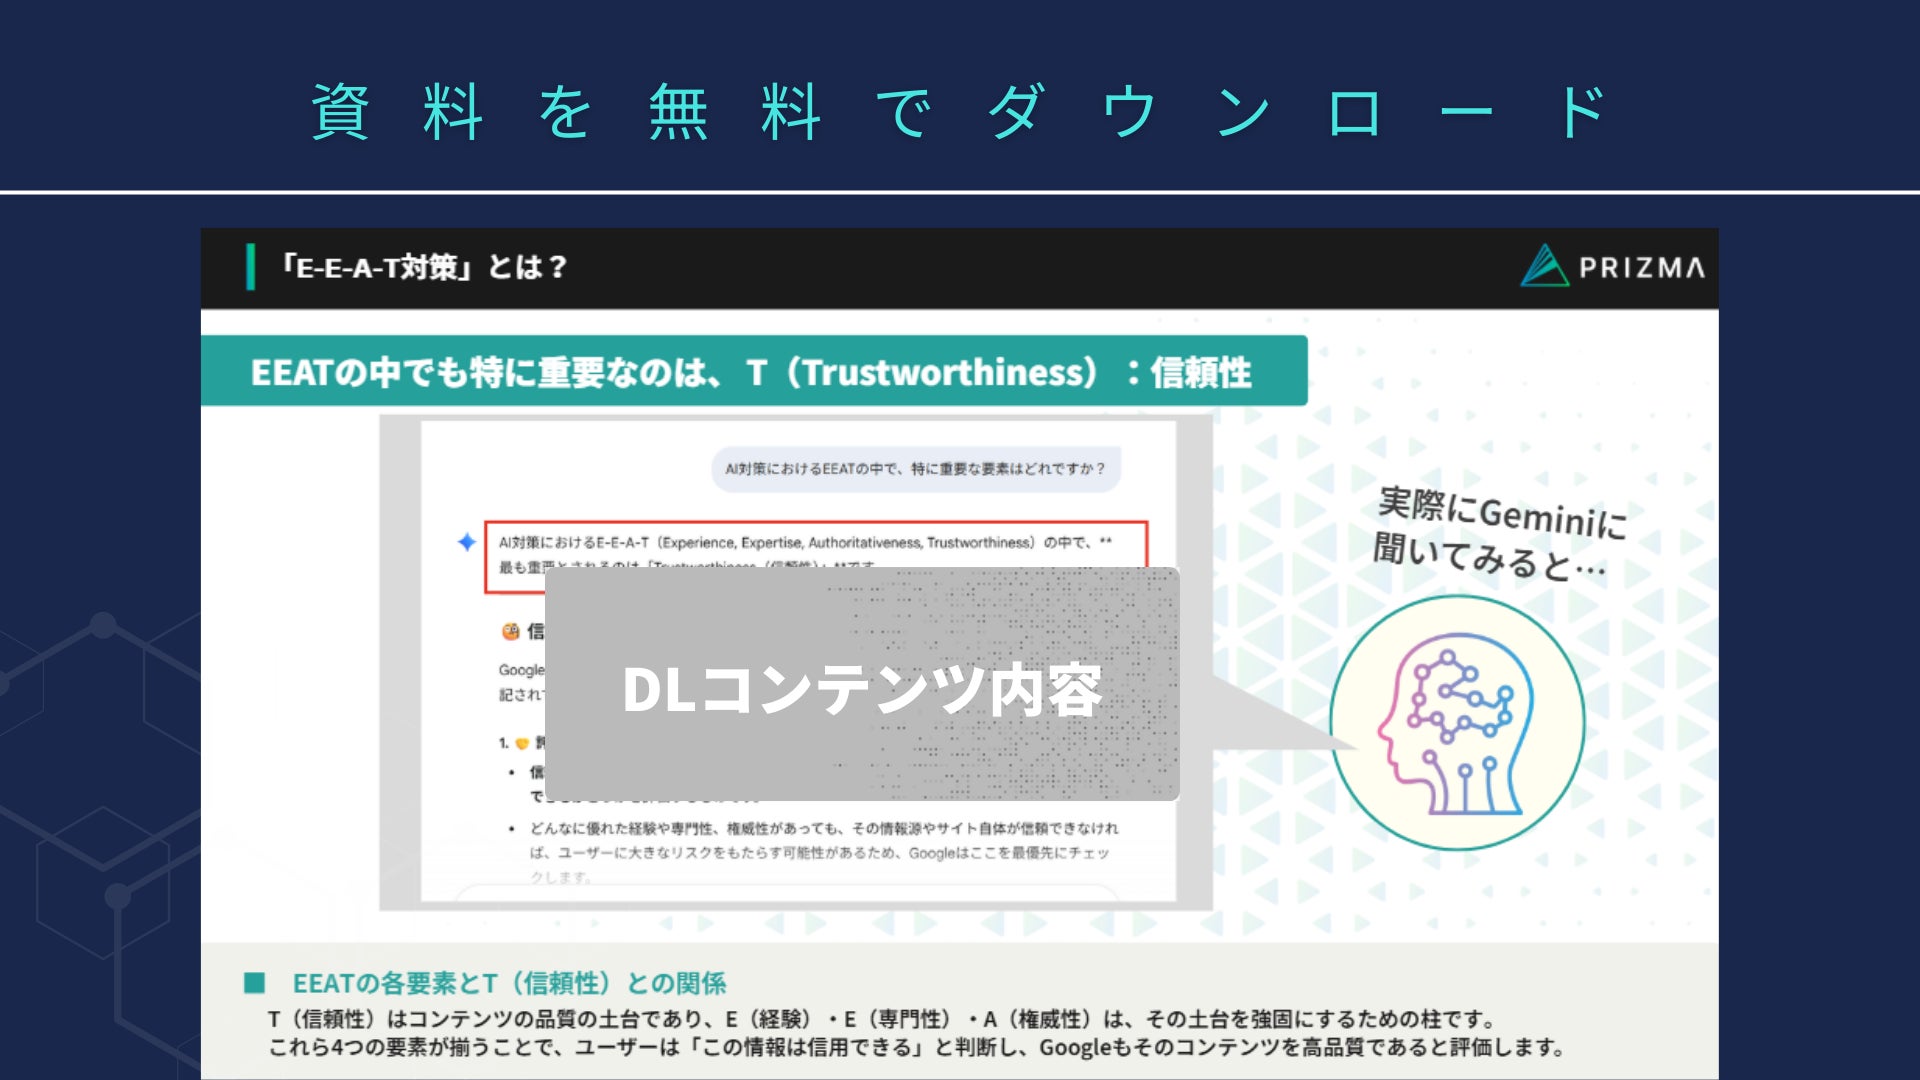Click the yellow emoji in list item 1
1920x1080 pixels.
coord(521,743)
